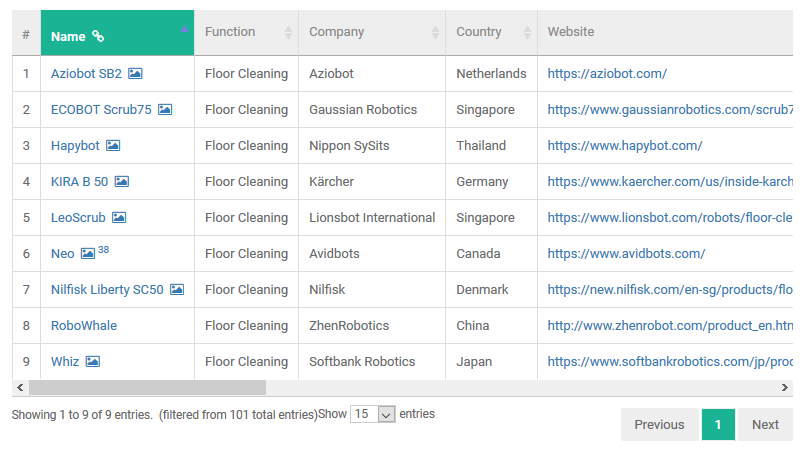This screenshot has width=806, height=454.
Task: Go to the Next page
Action: [x=765, y=425]
